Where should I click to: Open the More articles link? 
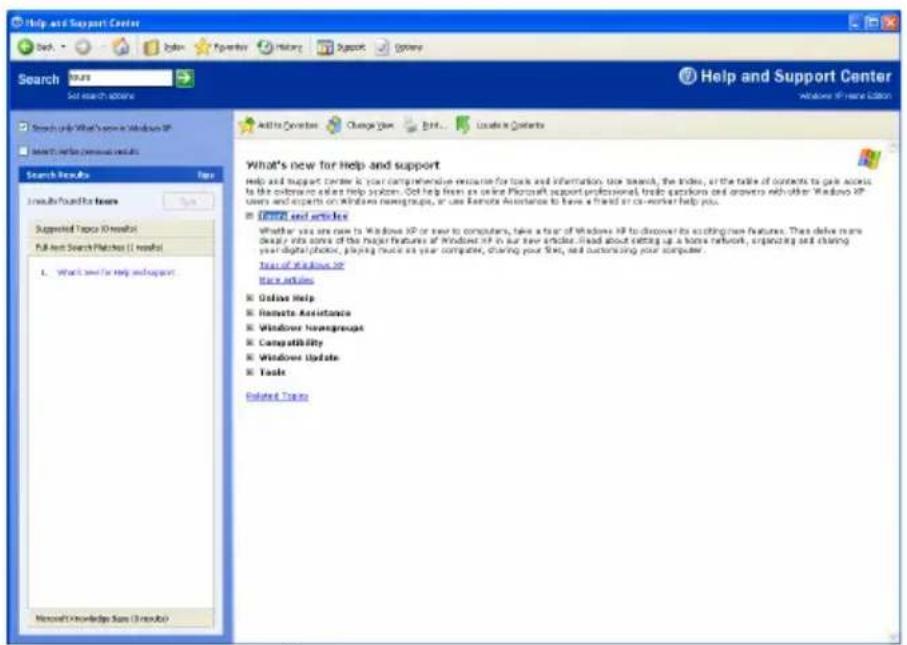point(286,280)
